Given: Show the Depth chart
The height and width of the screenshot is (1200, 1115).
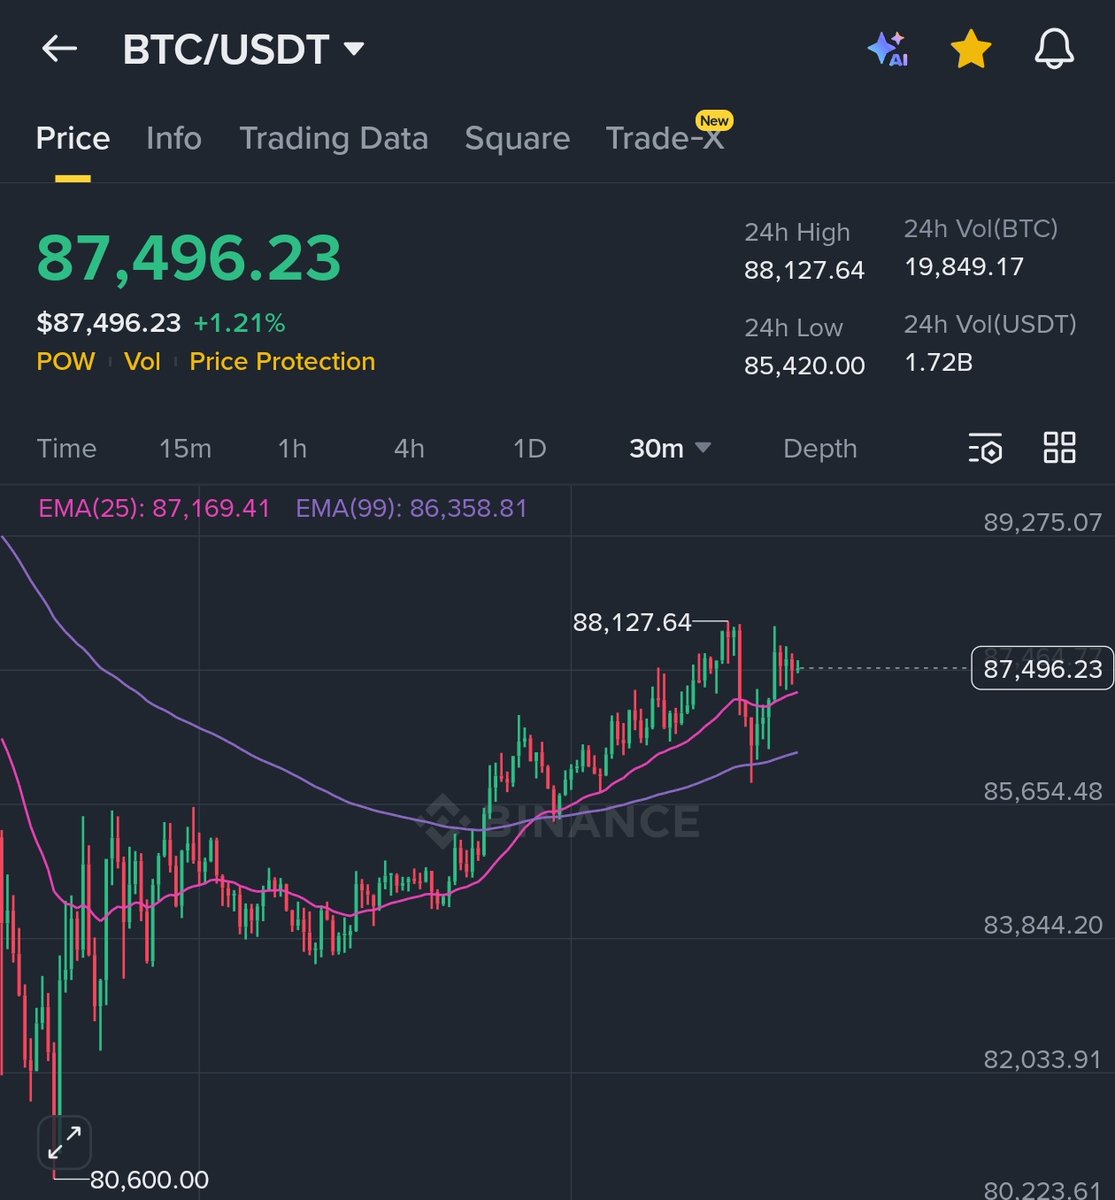Looking at the screenshot, I should coord(820,448).
